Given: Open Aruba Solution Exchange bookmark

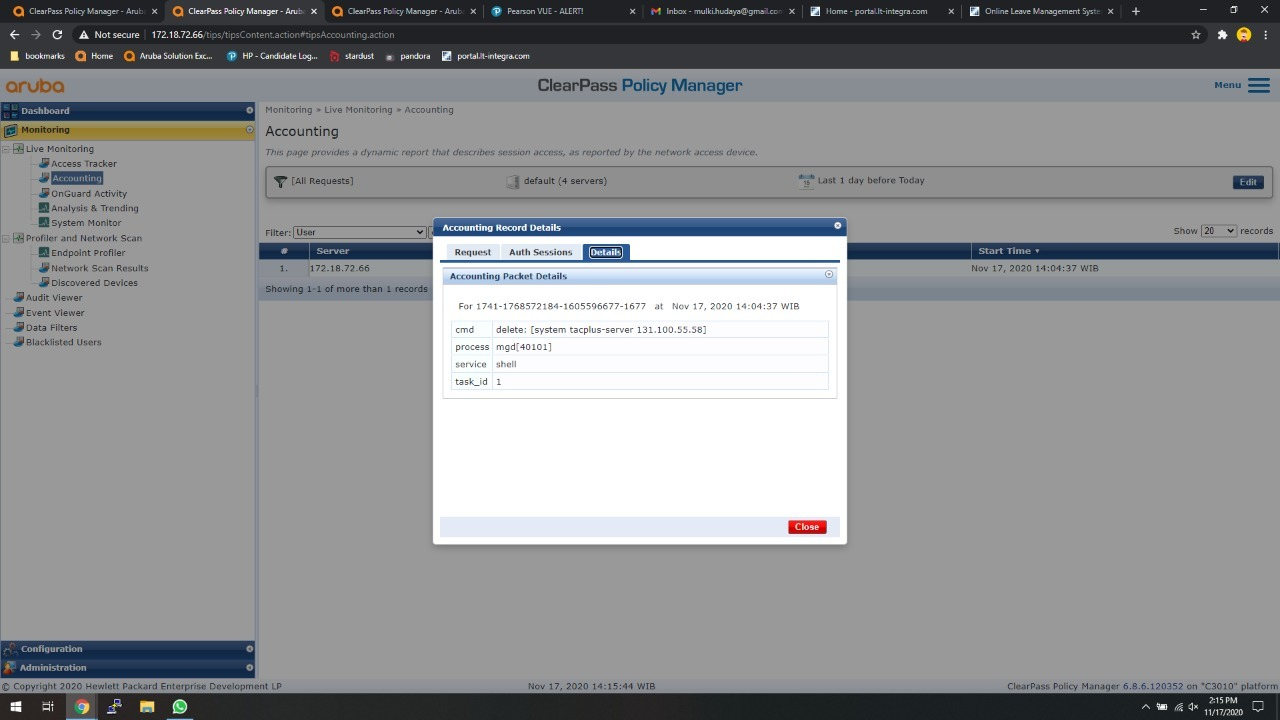Looking at the screenshot, I should pos(168,56).
